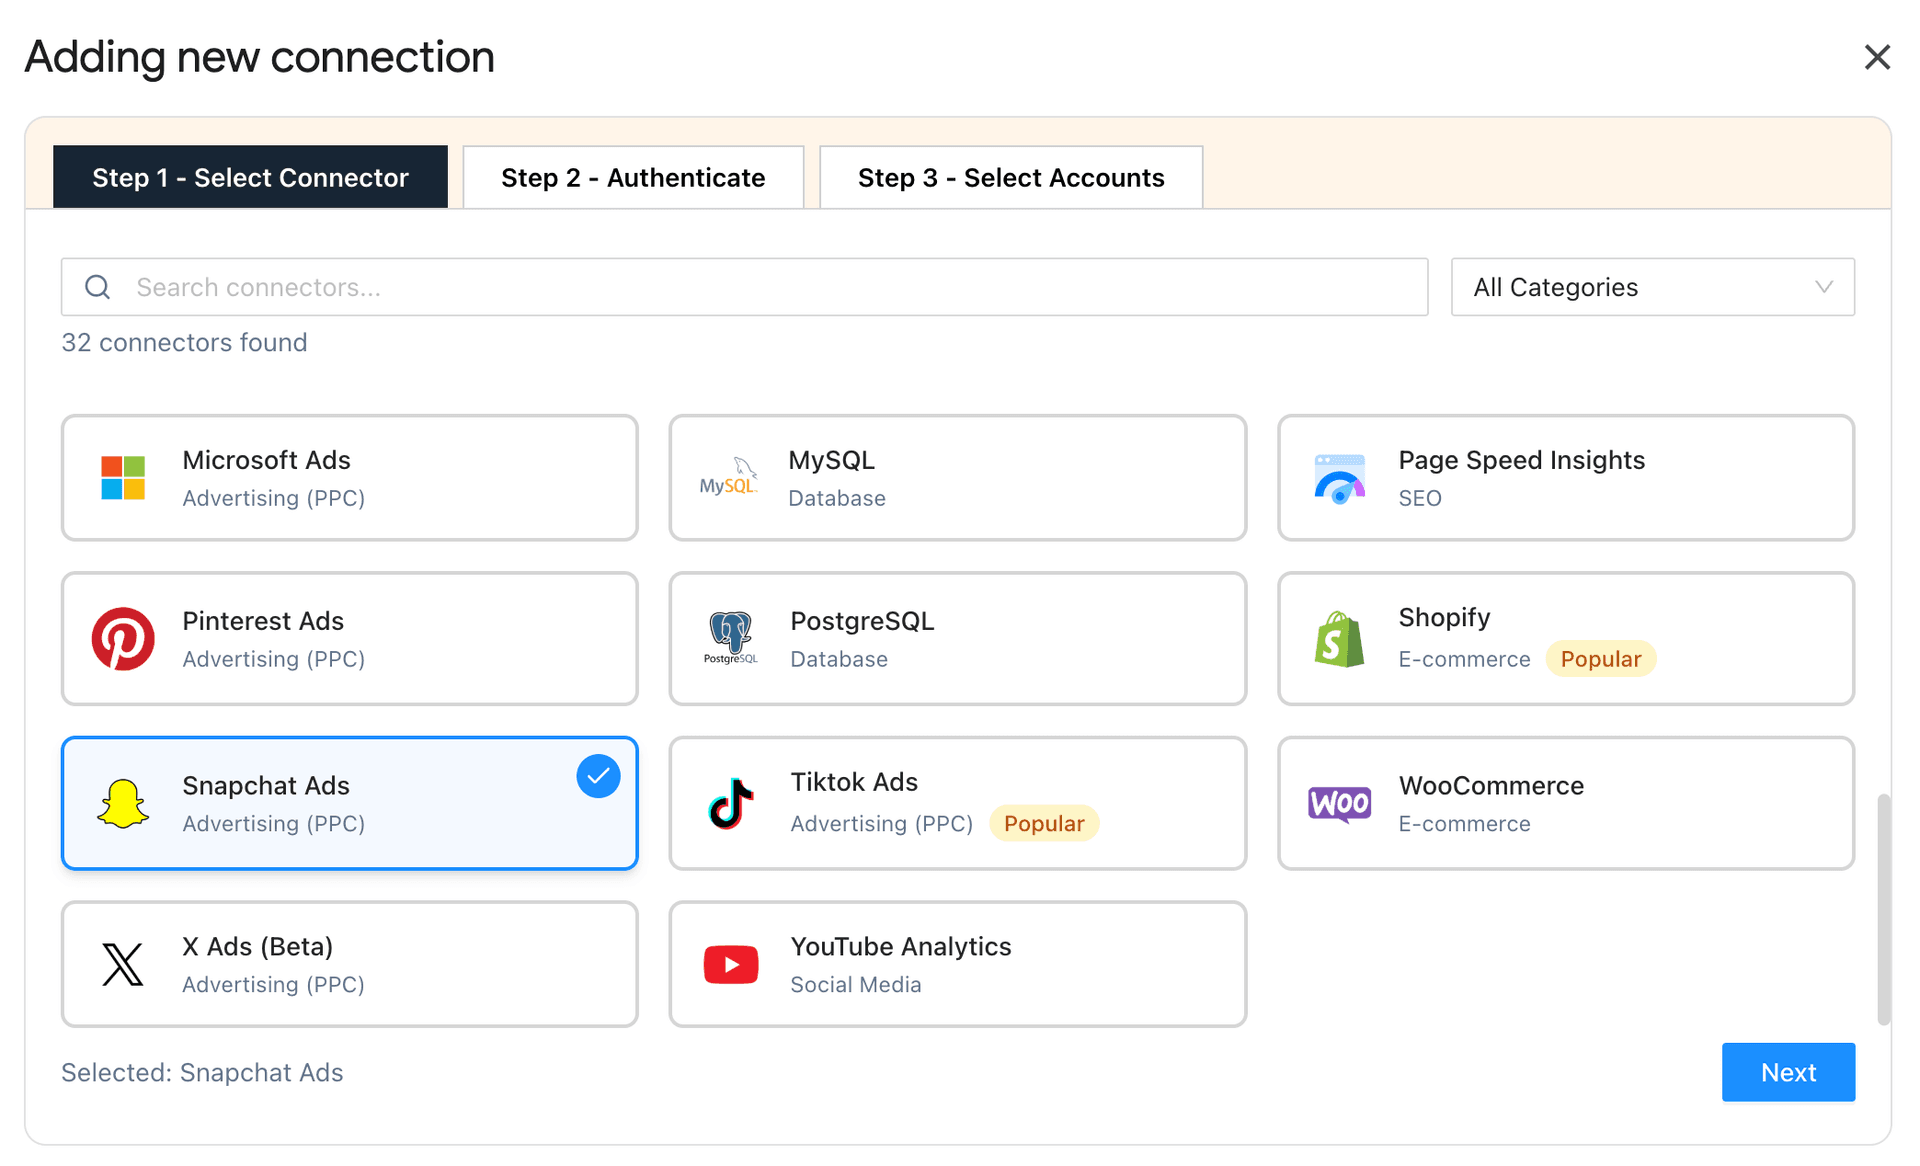Switch to Step 2 - Authenticate tab
1920x1166 pixels.
[x=632, y=177]
